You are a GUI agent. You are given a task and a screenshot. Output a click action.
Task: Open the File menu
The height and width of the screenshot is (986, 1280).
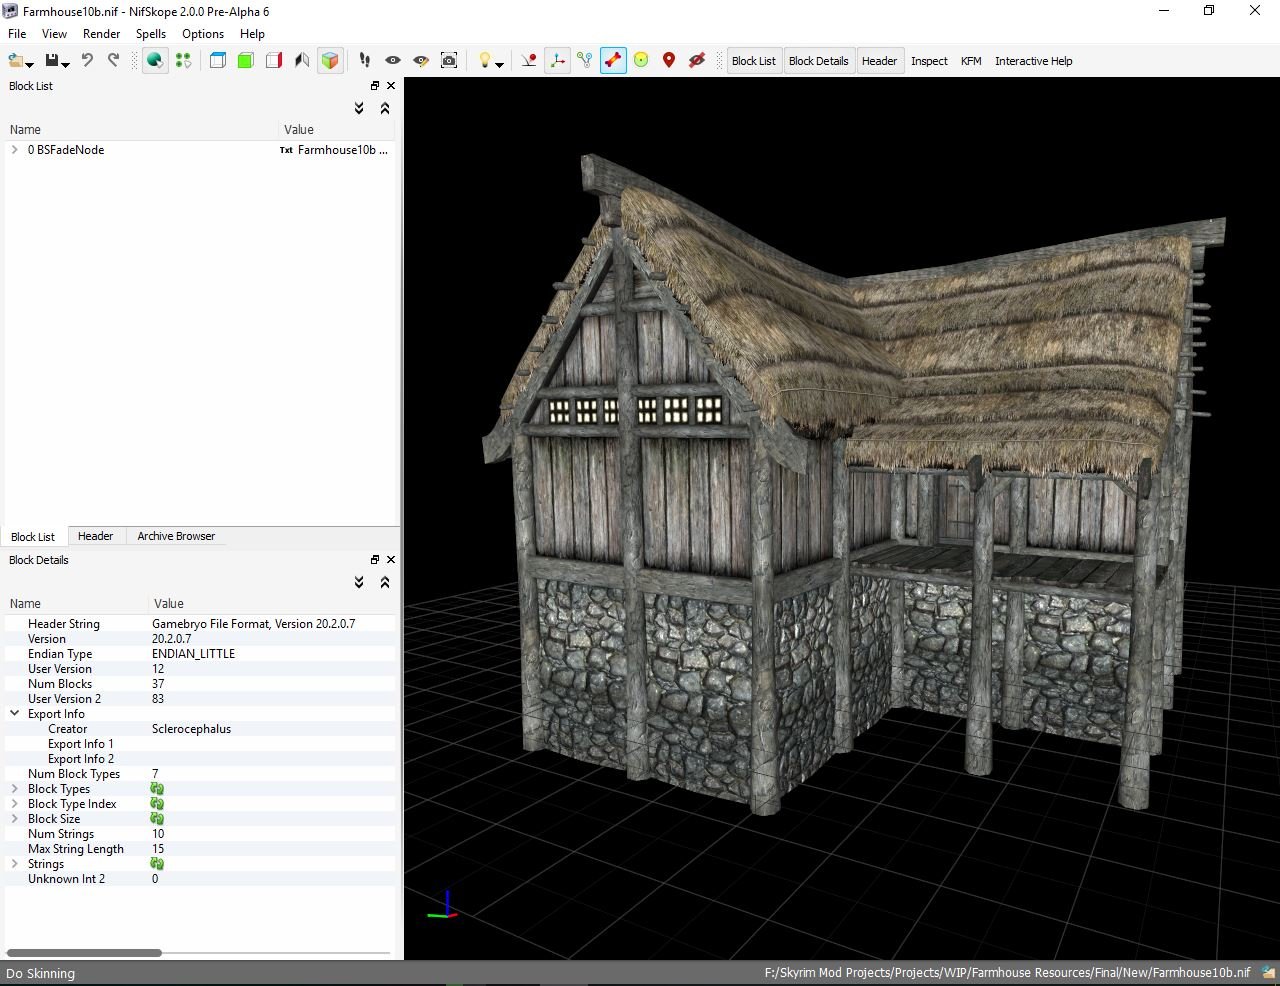pos(17,34)
